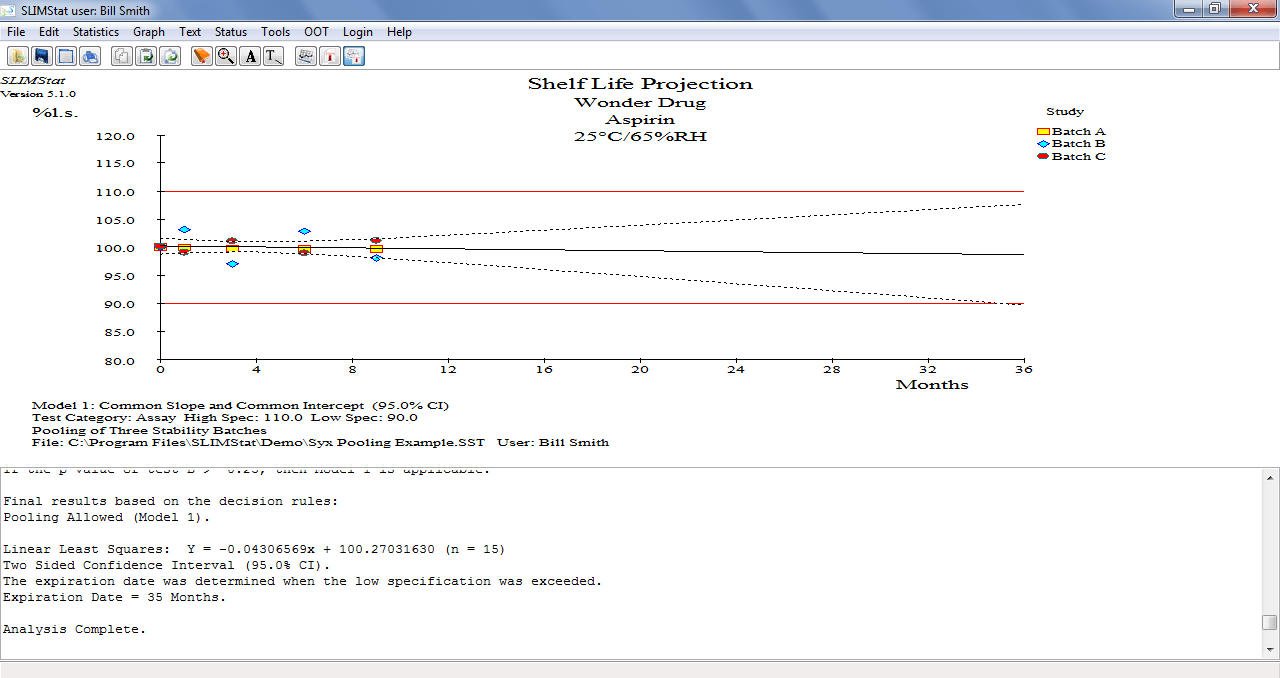The width and height of the screenshot is (1280, 678).
Task: Expand the Status menu
Action: click(230, 31)
